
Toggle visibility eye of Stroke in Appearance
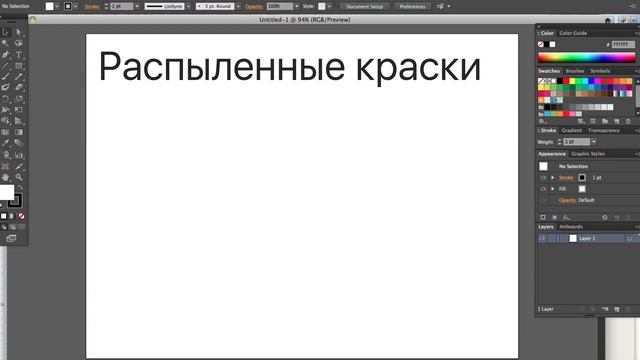[543, 178]
